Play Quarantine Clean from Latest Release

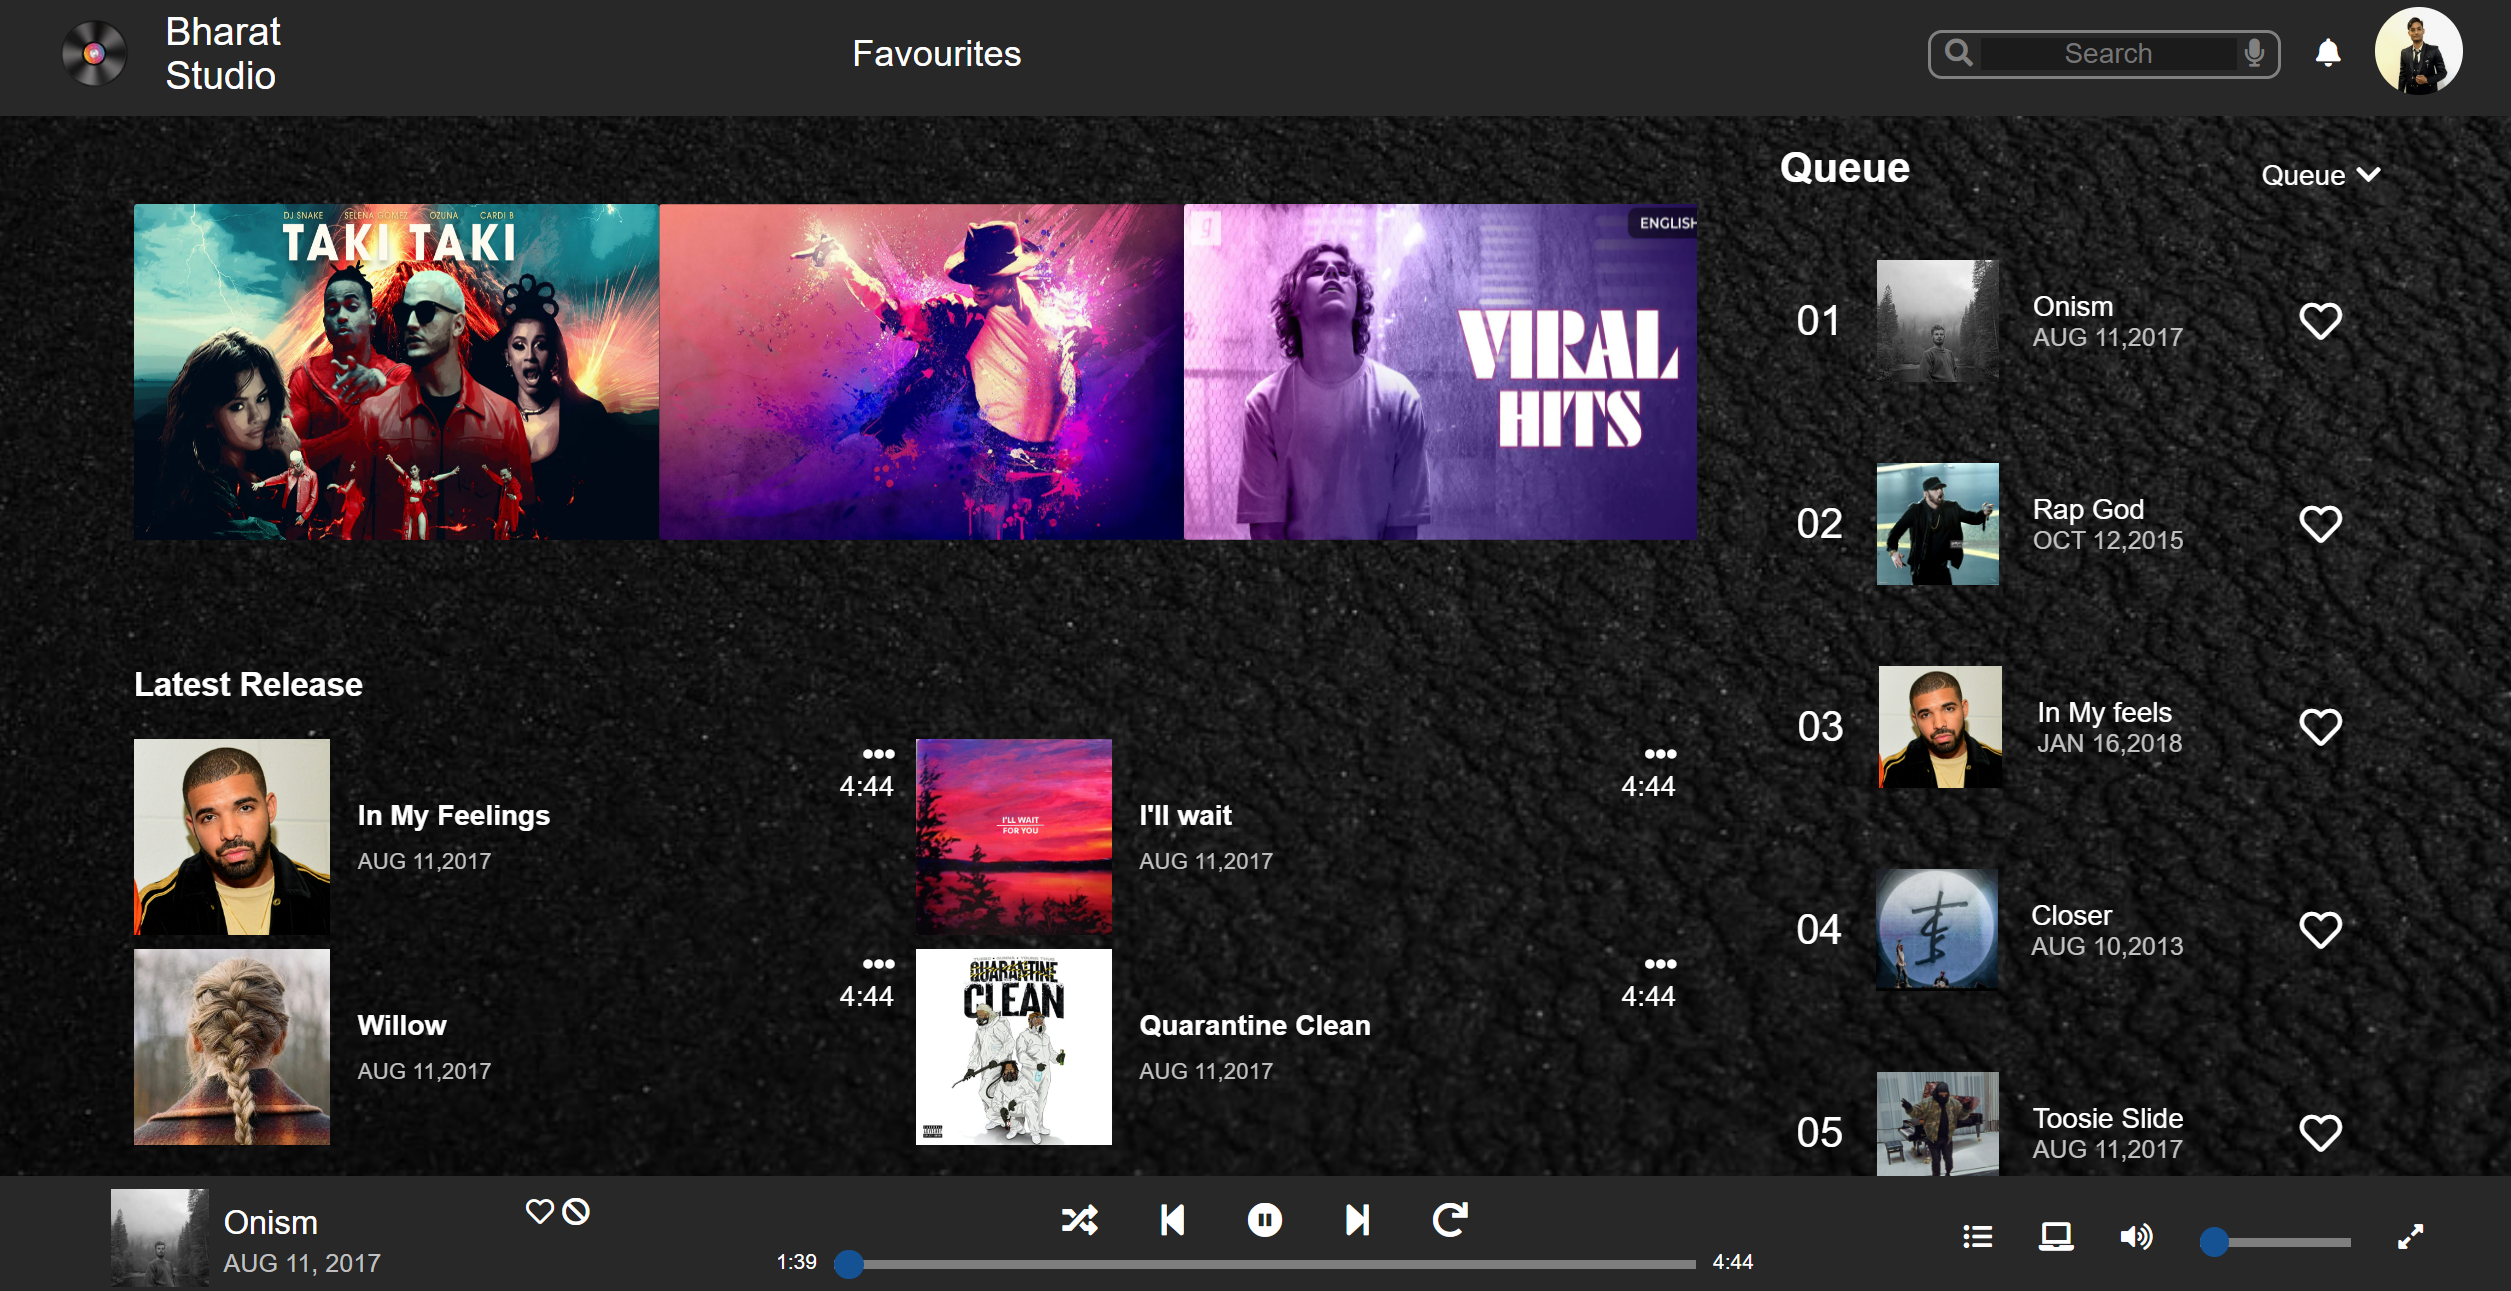pos(1255,1025)
